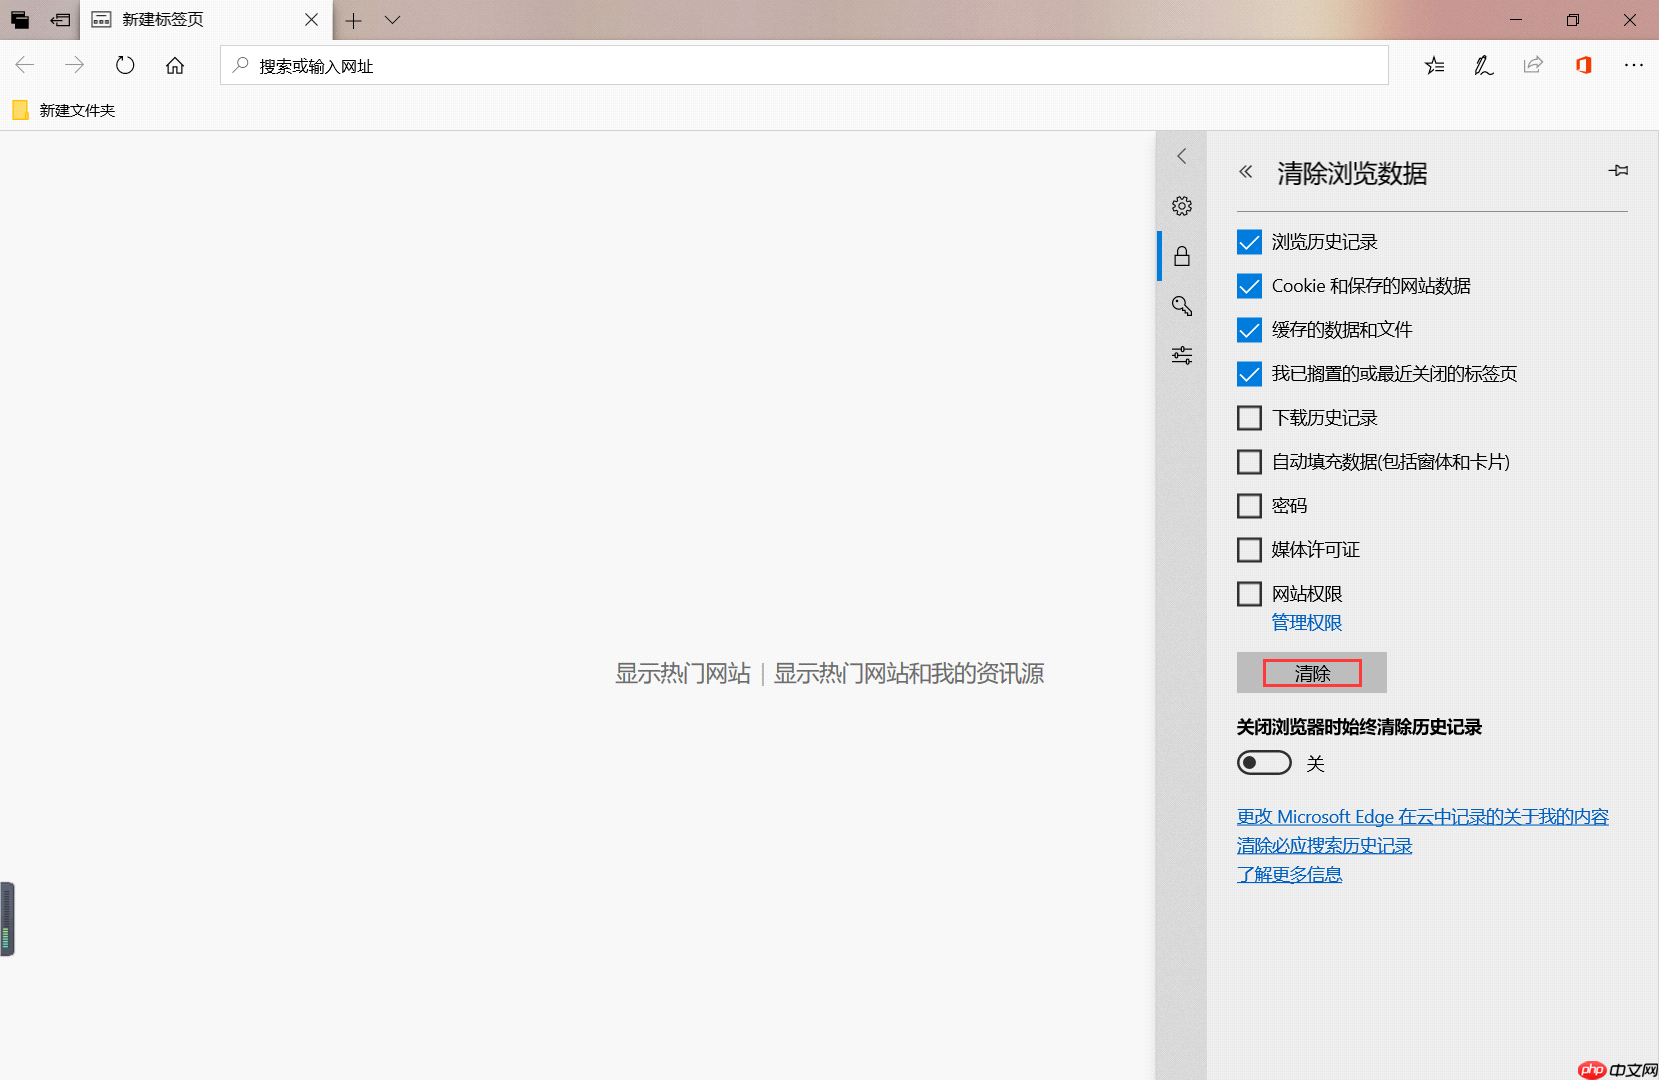Share this page icon
Viewport: 1659px width, 1080px height.
(1533, 65)
